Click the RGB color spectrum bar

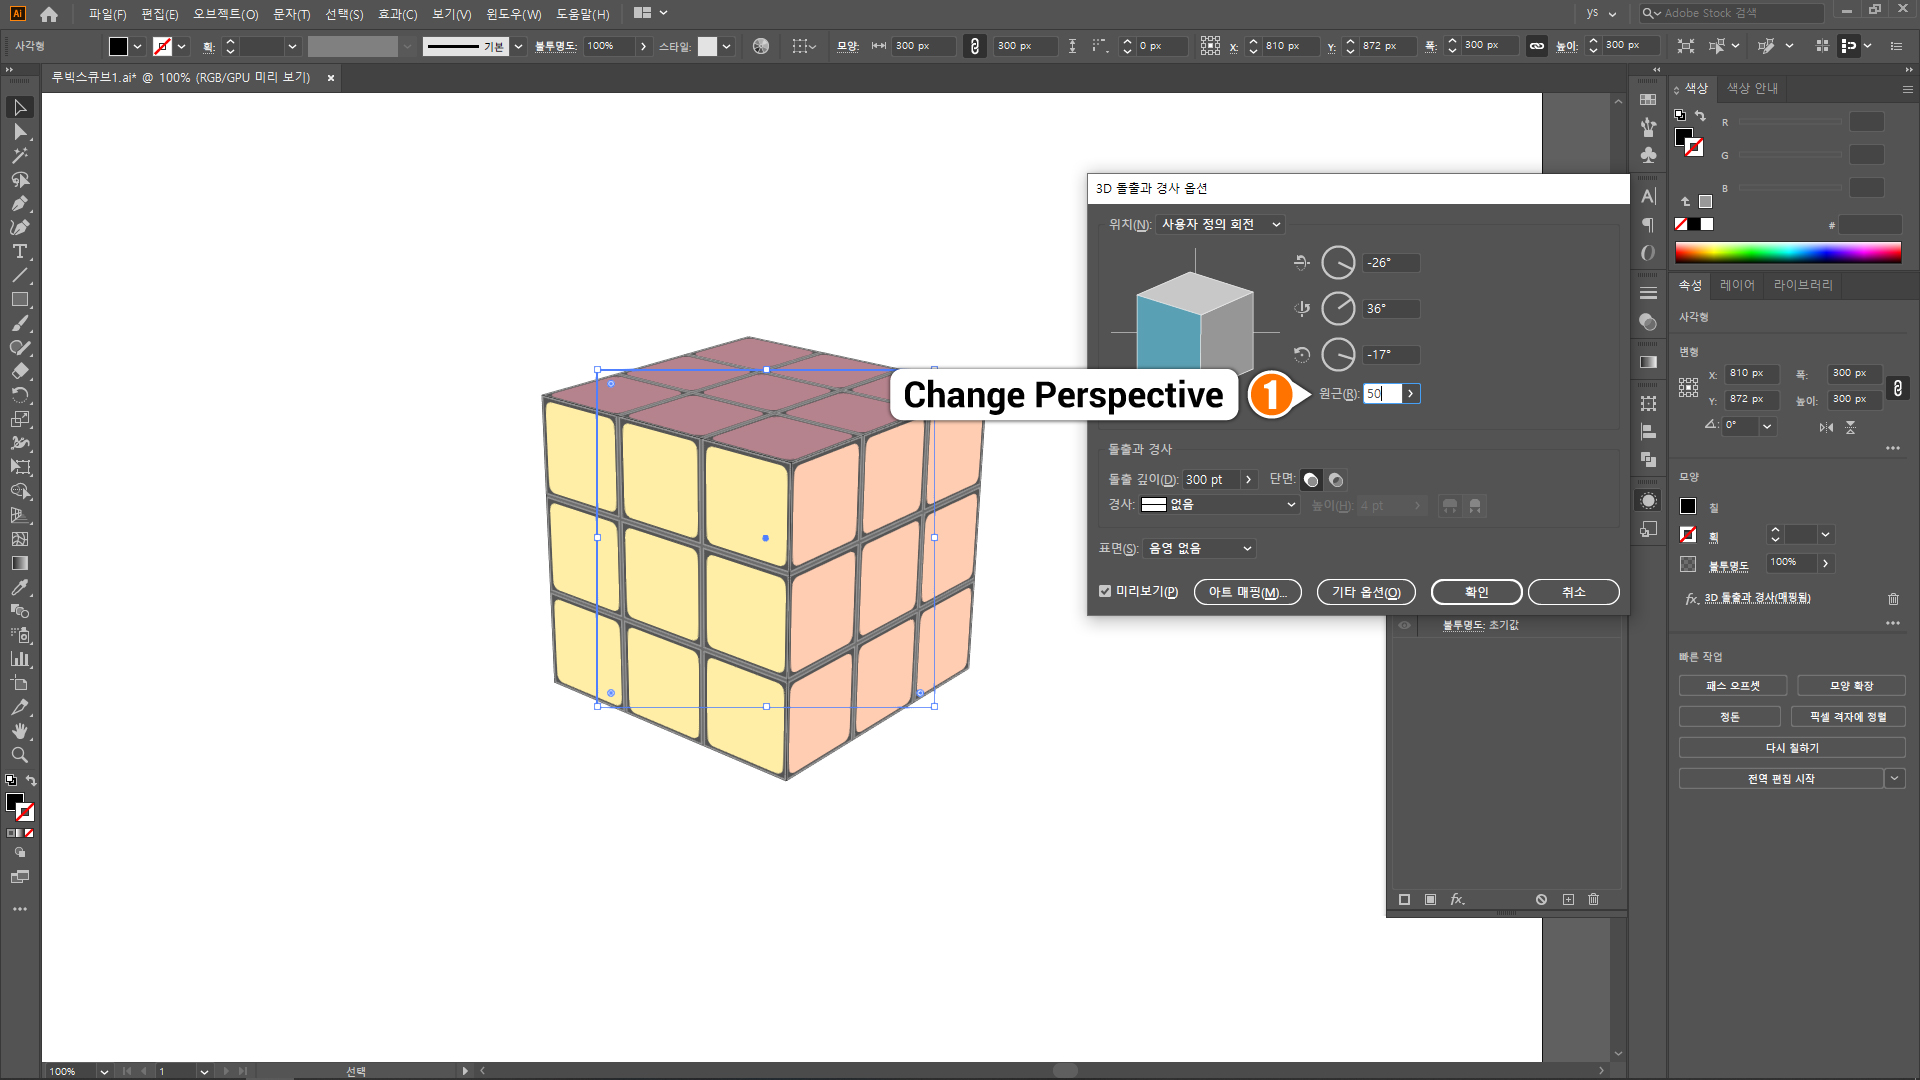[x=1787, y=252]
